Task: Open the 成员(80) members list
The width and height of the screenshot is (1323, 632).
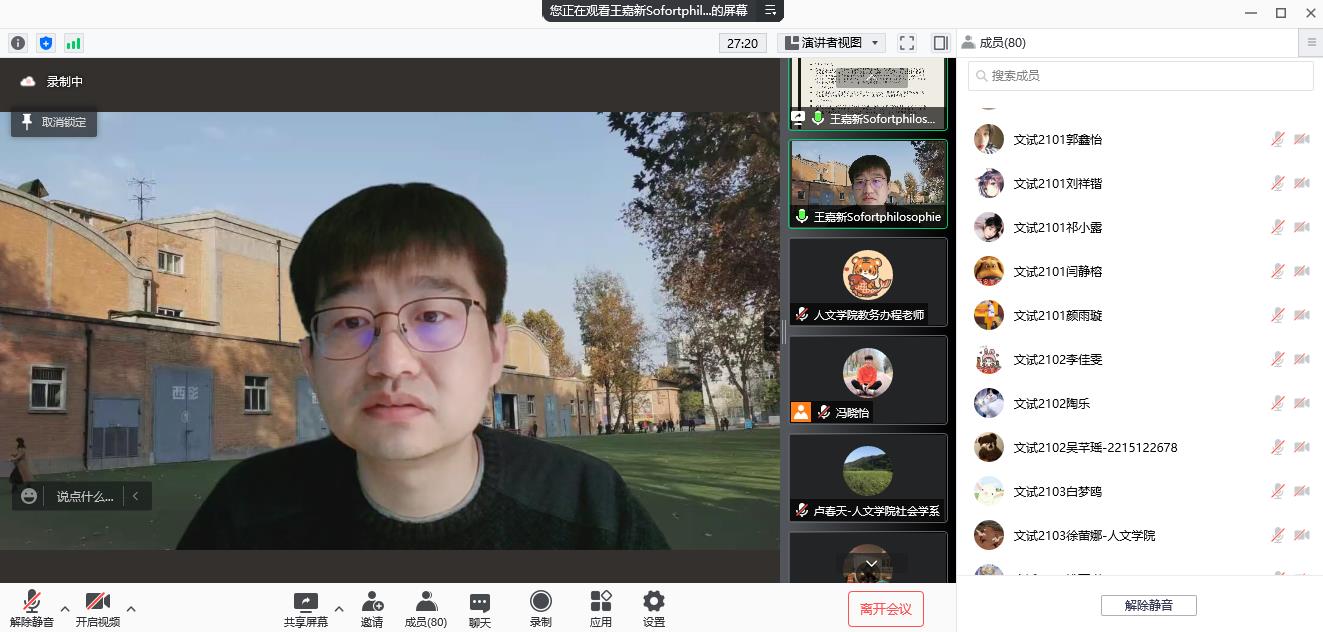Action: click(425, 608)
